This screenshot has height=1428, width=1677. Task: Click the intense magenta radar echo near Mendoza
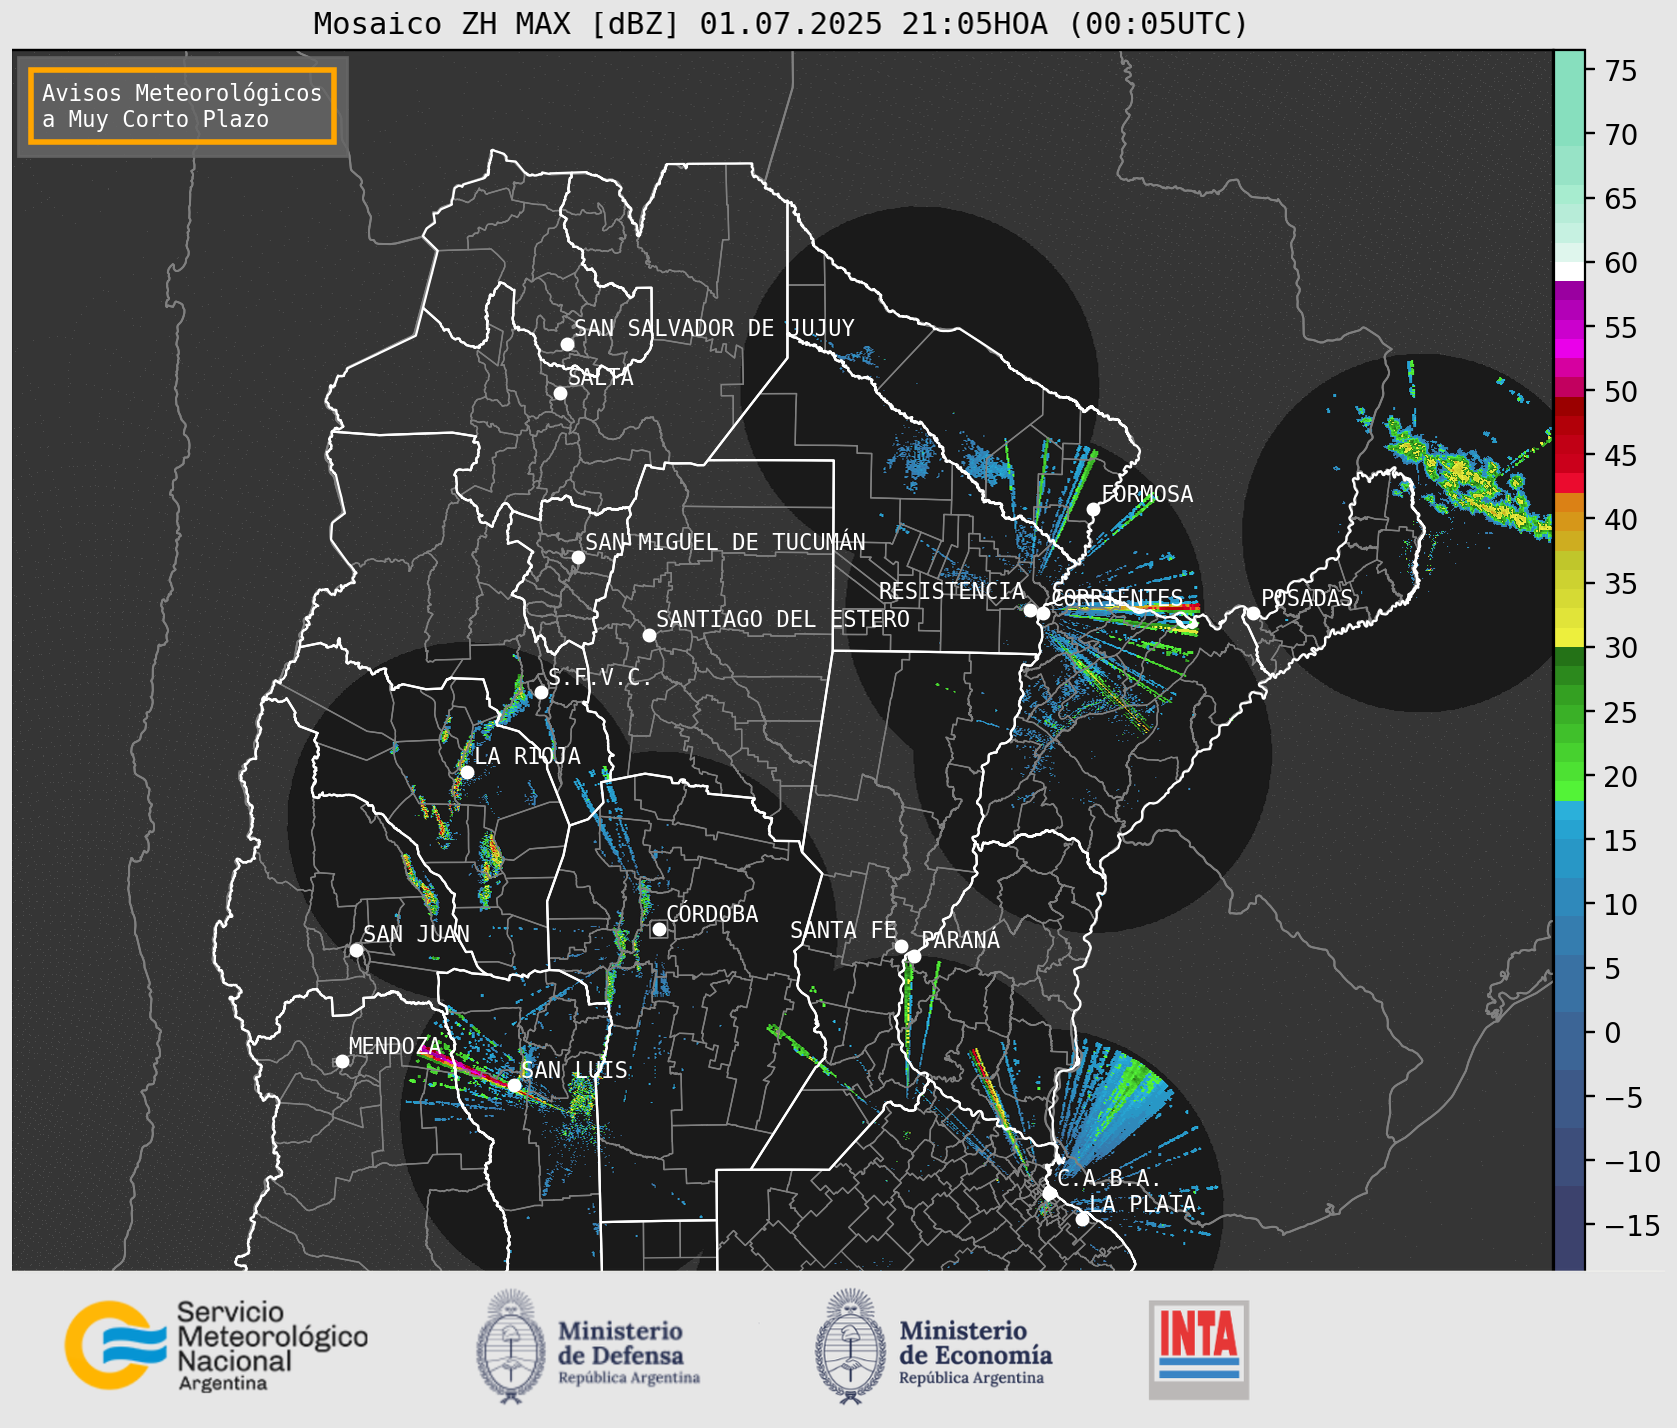[x=452, y=1062]
